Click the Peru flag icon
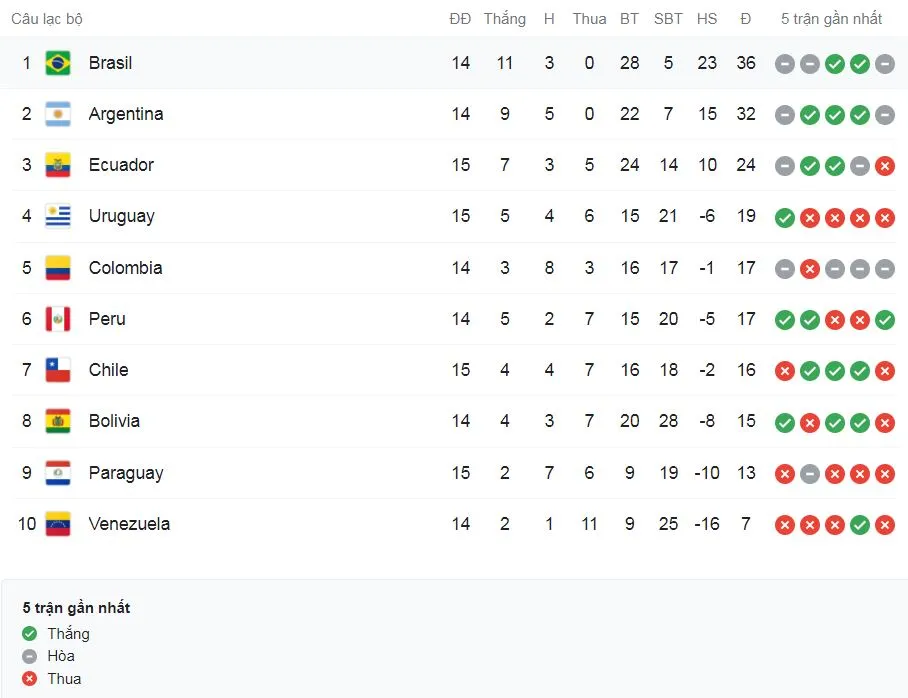The image size is (908, 698). [x=58, y=319]
